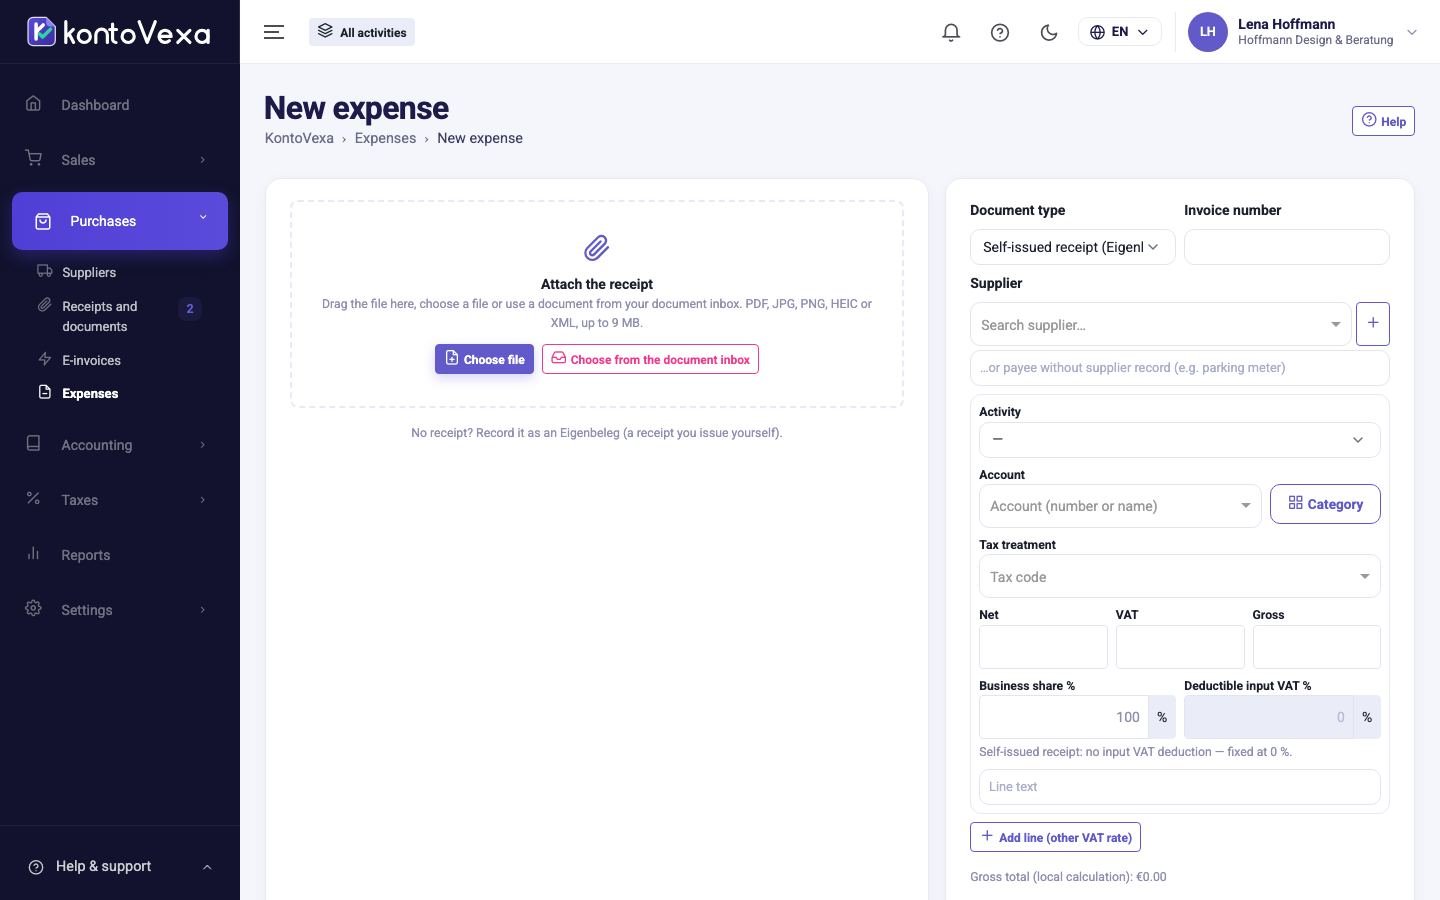
Task: Expand the Sales menu
Action: [x=120, y=160]
